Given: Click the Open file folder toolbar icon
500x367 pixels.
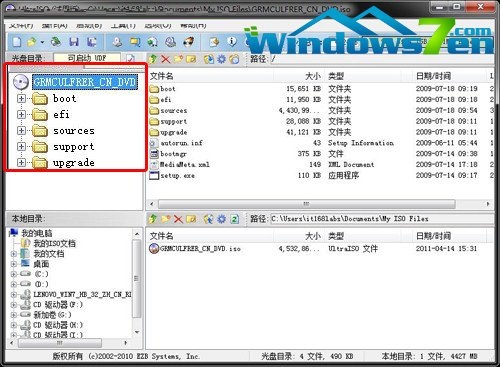Looking at the screenshot, I should (x=32, y=42).
